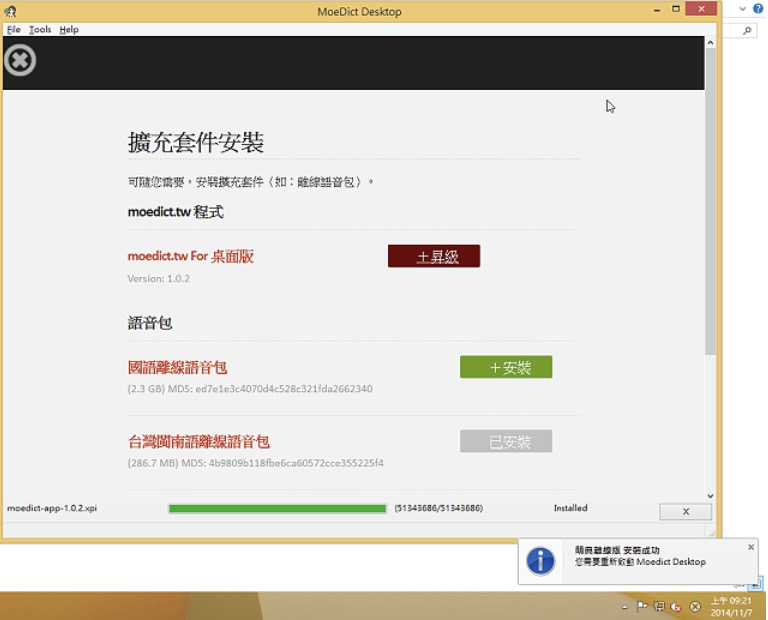Open the taskbar clock showing 09:21
This screenshot has height=620, width=768.
[x=731, y=607]
